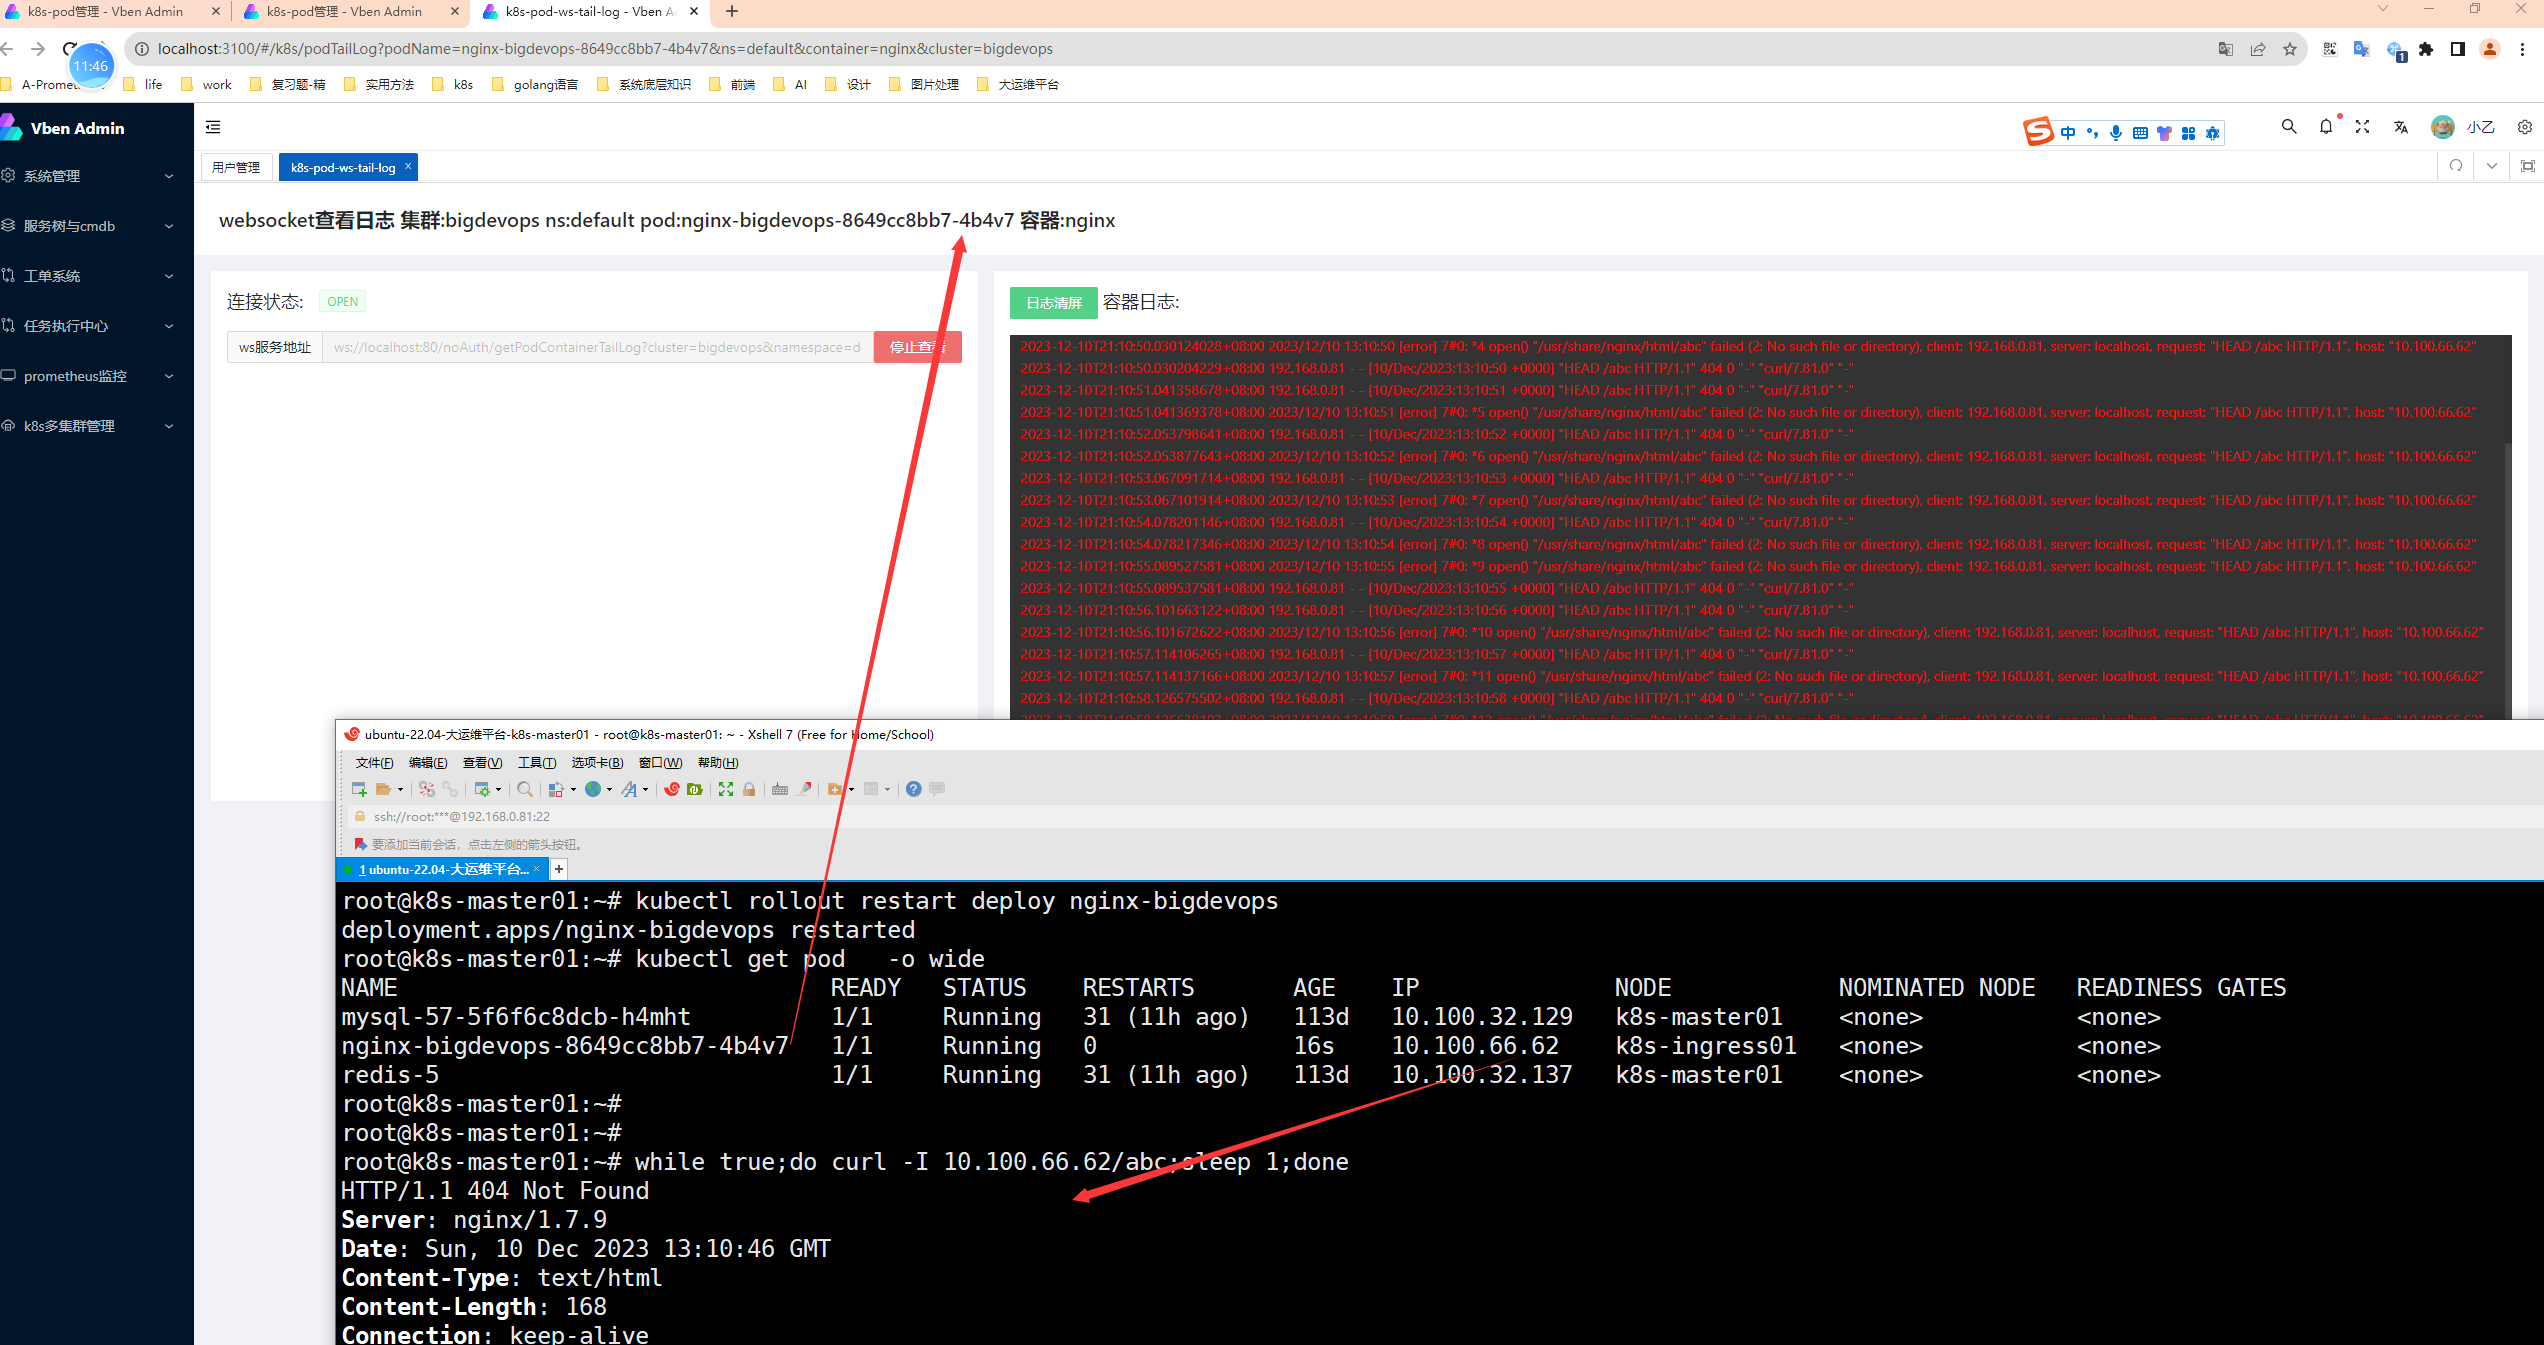Click the Xshell lock screen padlock icon

click(x=749, y=789)
